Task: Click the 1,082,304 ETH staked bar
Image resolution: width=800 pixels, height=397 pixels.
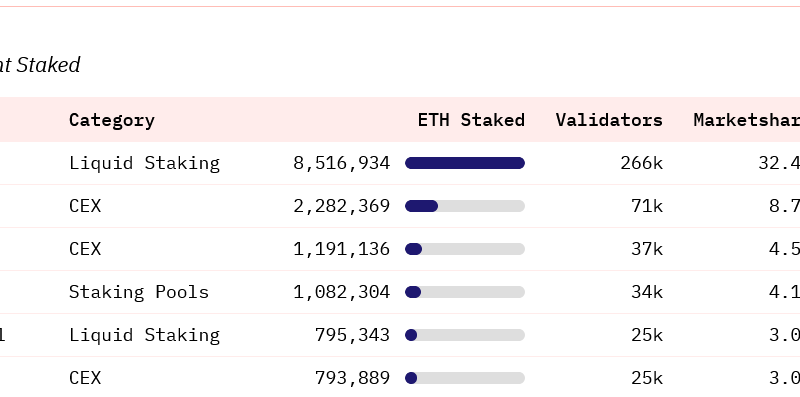Action: tap(465, 292)
